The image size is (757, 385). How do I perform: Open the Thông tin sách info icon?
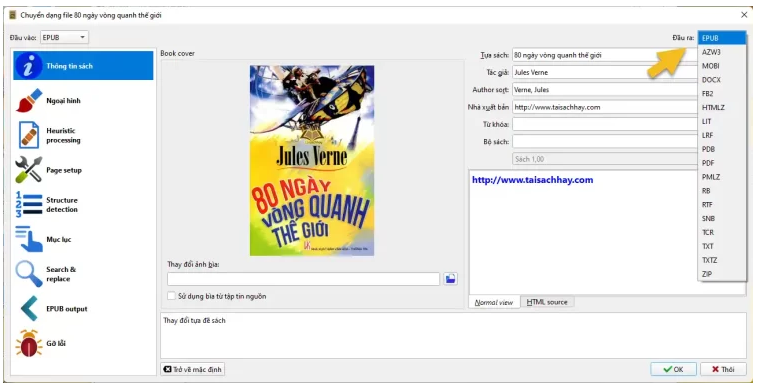coord(28,66)
